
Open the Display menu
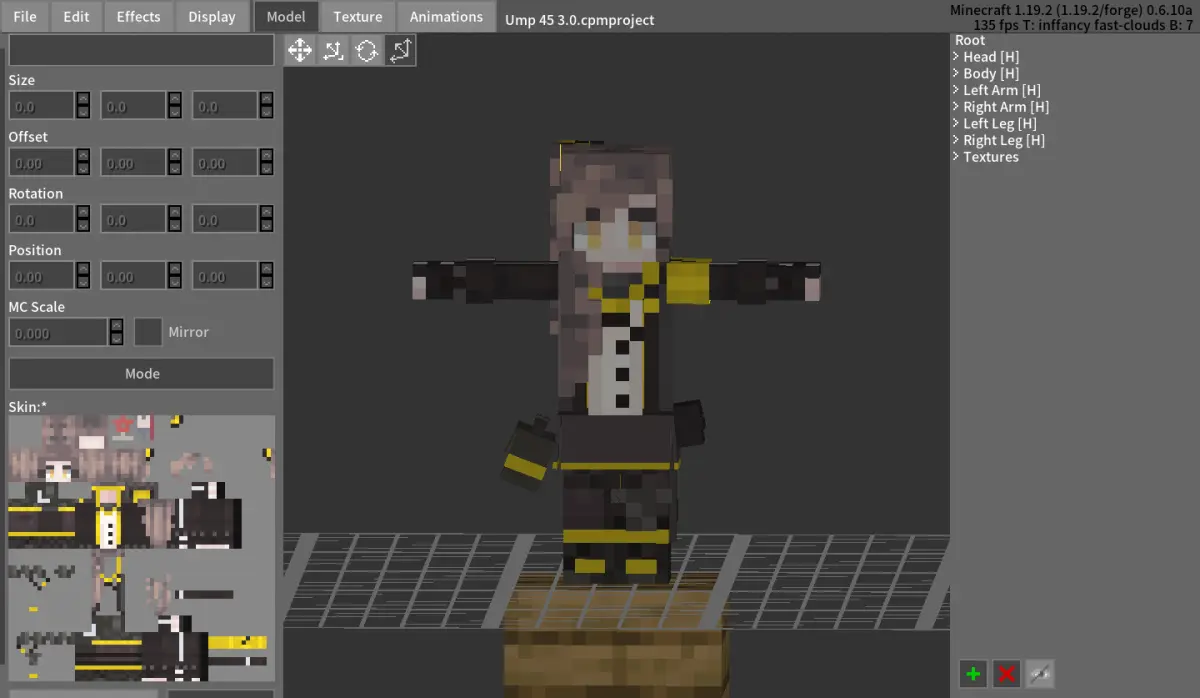coord(212,16)
